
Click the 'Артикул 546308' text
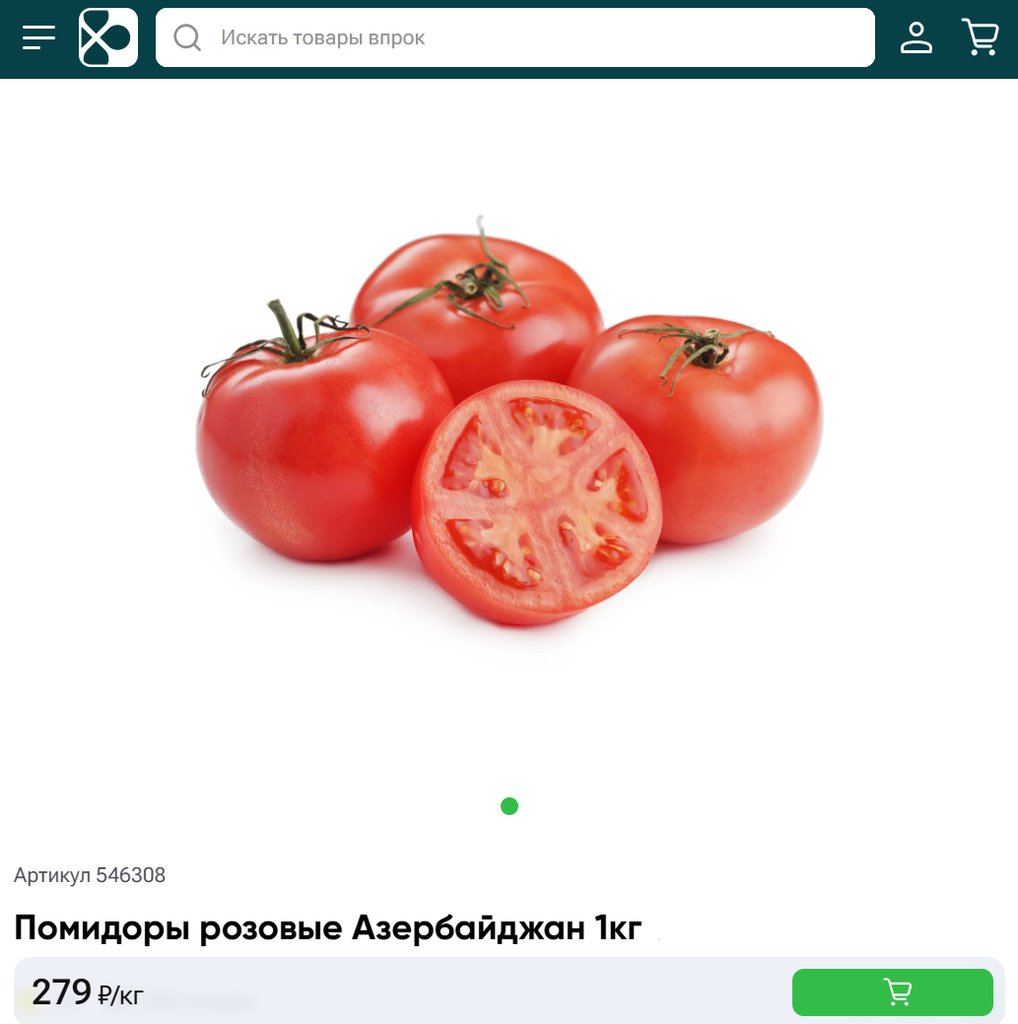(x=89, y=874)
